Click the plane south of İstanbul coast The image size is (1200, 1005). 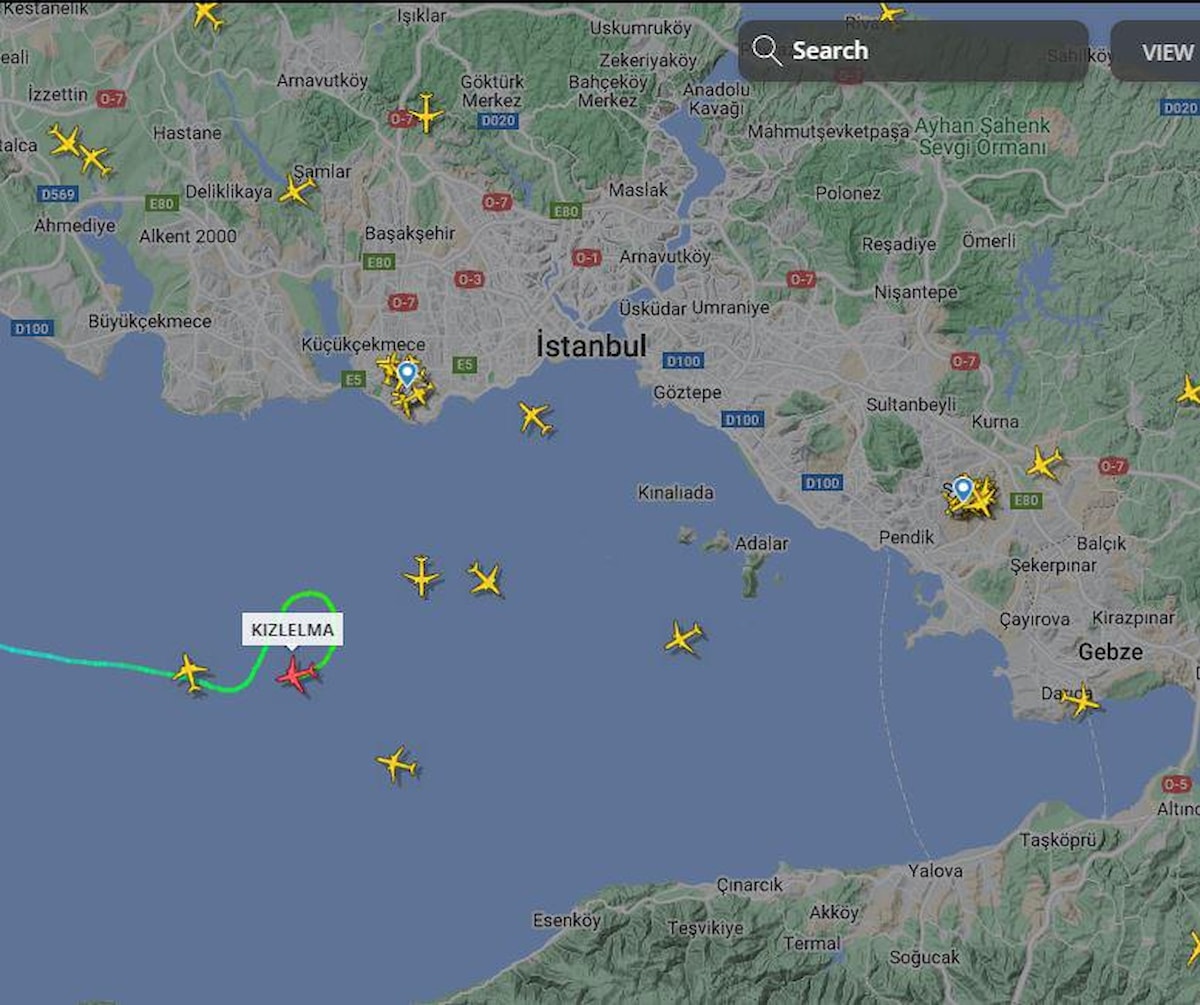coord(535,418)
